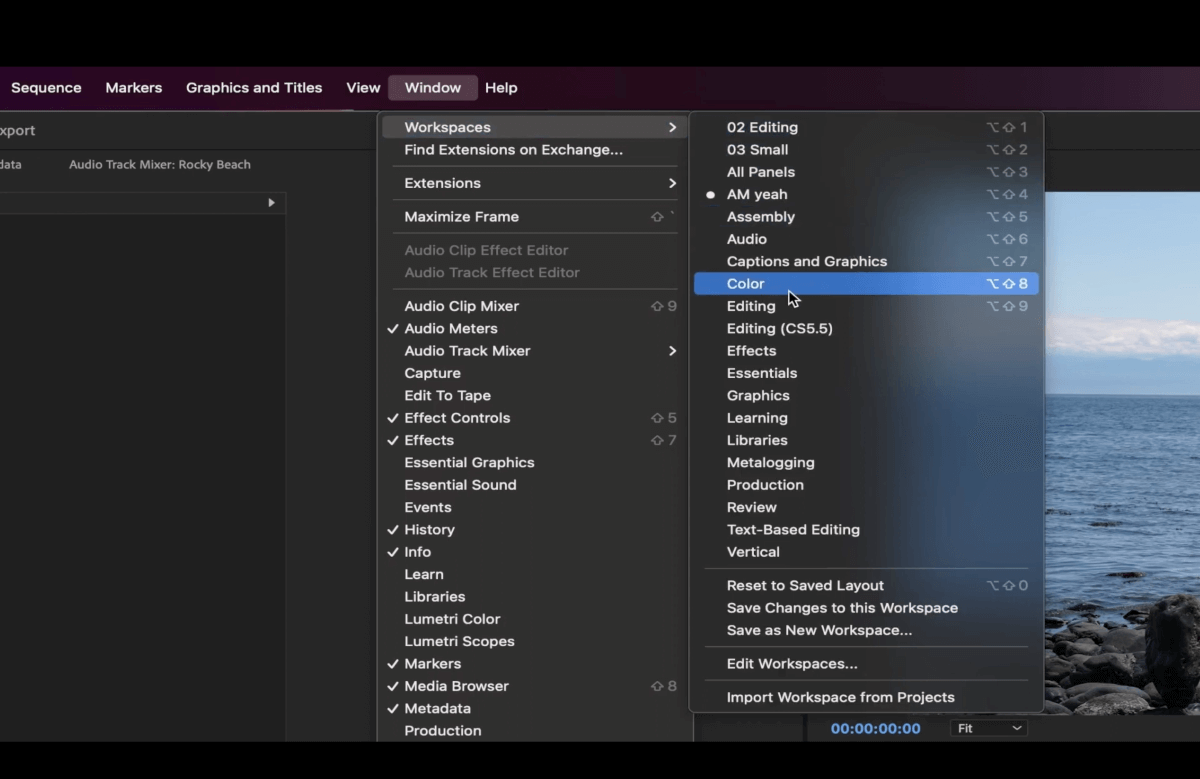This screenshot has height=779, width=1200.
Task: Switch to the Production workspace
Action: 866,485
